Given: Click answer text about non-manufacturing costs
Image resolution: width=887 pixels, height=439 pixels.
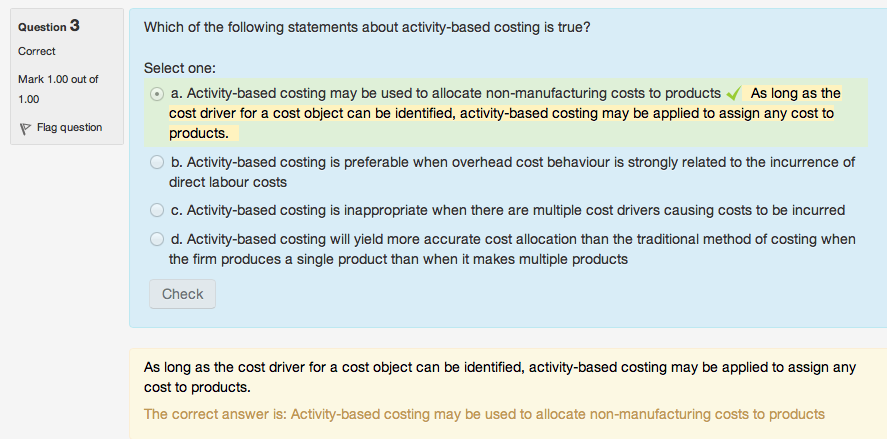Looking at the screenshot, I should [x=446, y=93].
